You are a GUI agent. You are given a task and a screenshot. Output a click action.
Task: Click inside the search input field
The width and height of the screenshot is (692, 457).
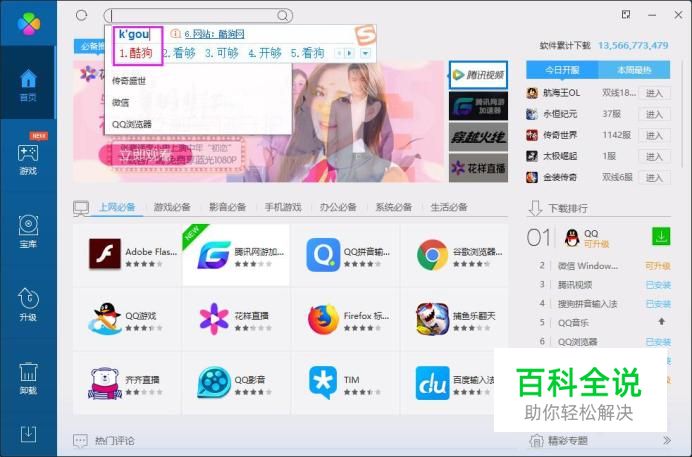point(193,16)
